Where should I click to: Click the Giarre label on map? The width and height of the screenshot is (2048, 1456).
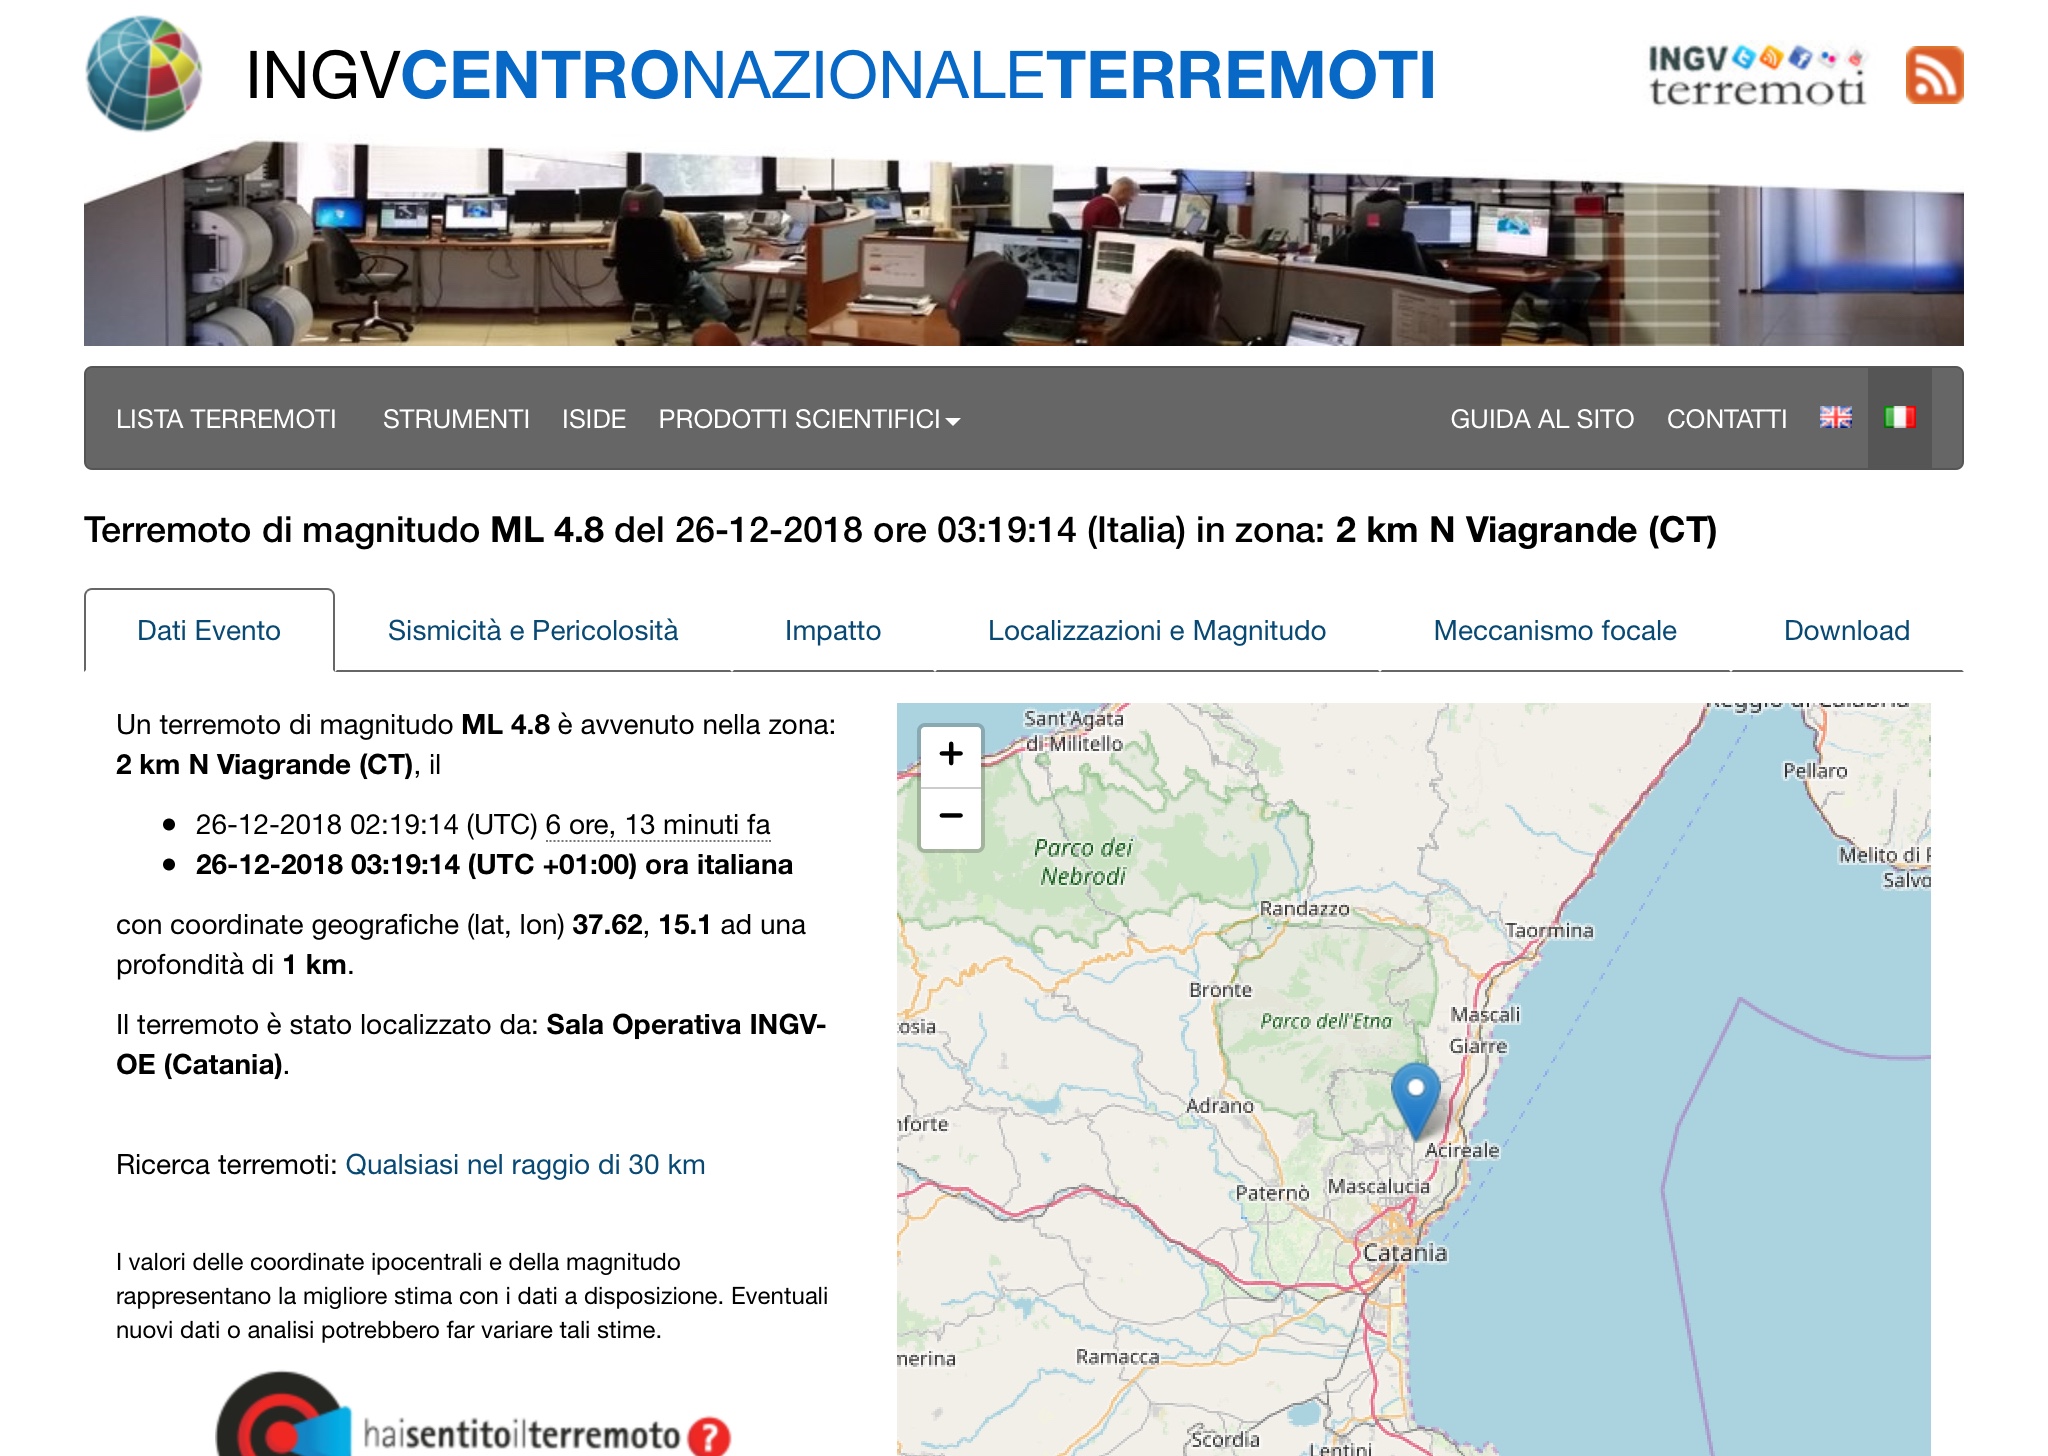[1478, 1046]
